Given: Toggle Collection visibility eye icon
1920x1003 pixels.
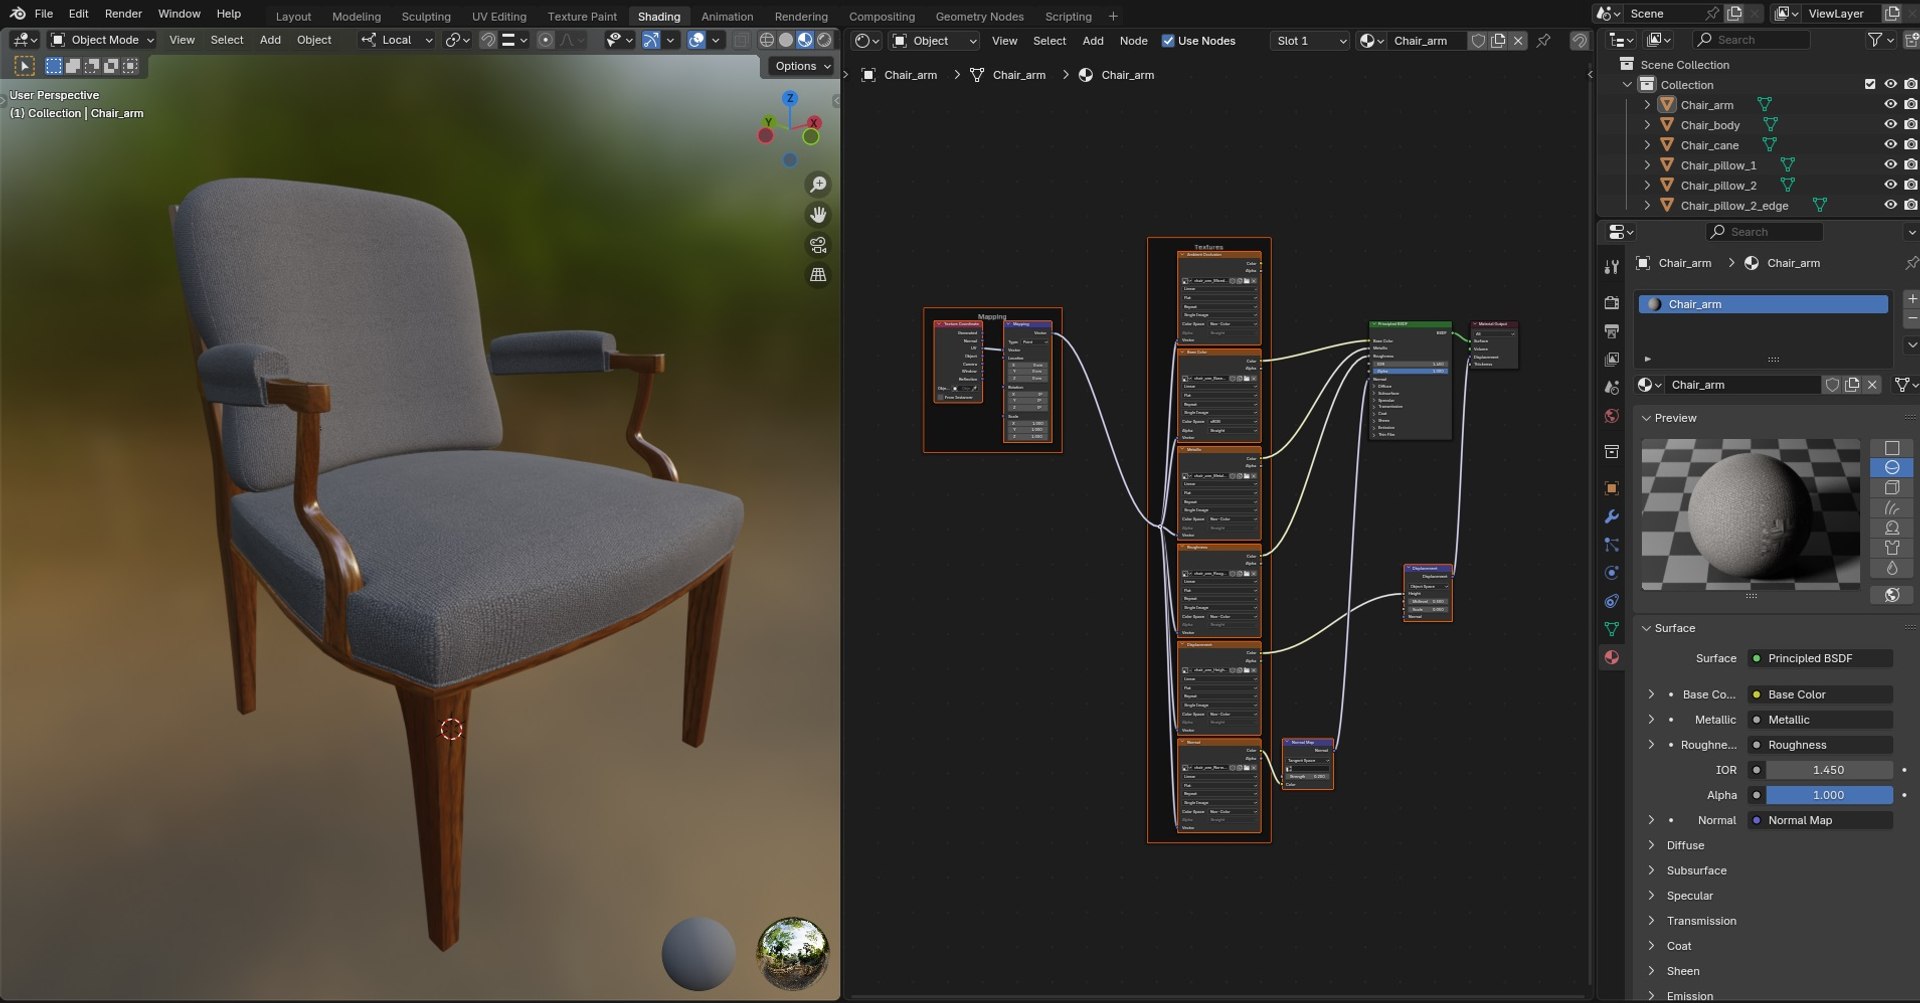Looking at the screenshot, I should pyautogui.click(x=1890, y=85).
